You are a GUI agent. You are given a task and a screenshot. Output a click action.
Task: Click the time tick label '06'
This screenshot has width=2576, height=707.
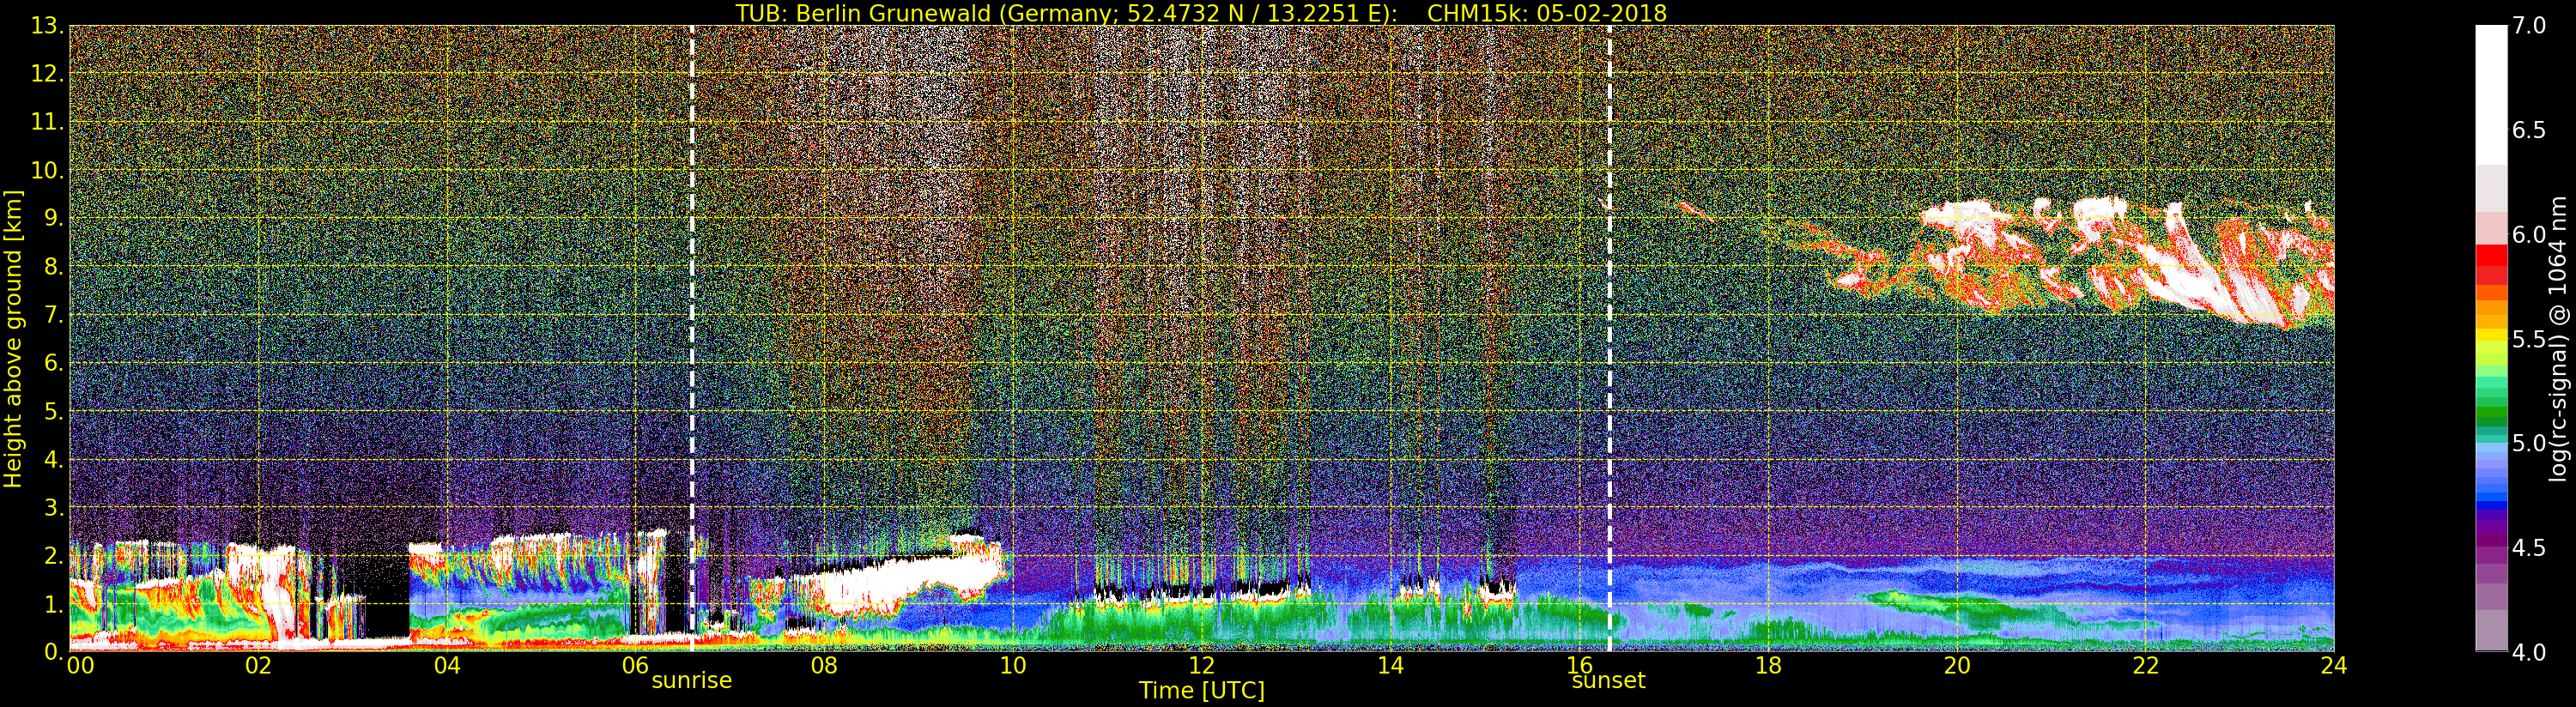point(635,666)
